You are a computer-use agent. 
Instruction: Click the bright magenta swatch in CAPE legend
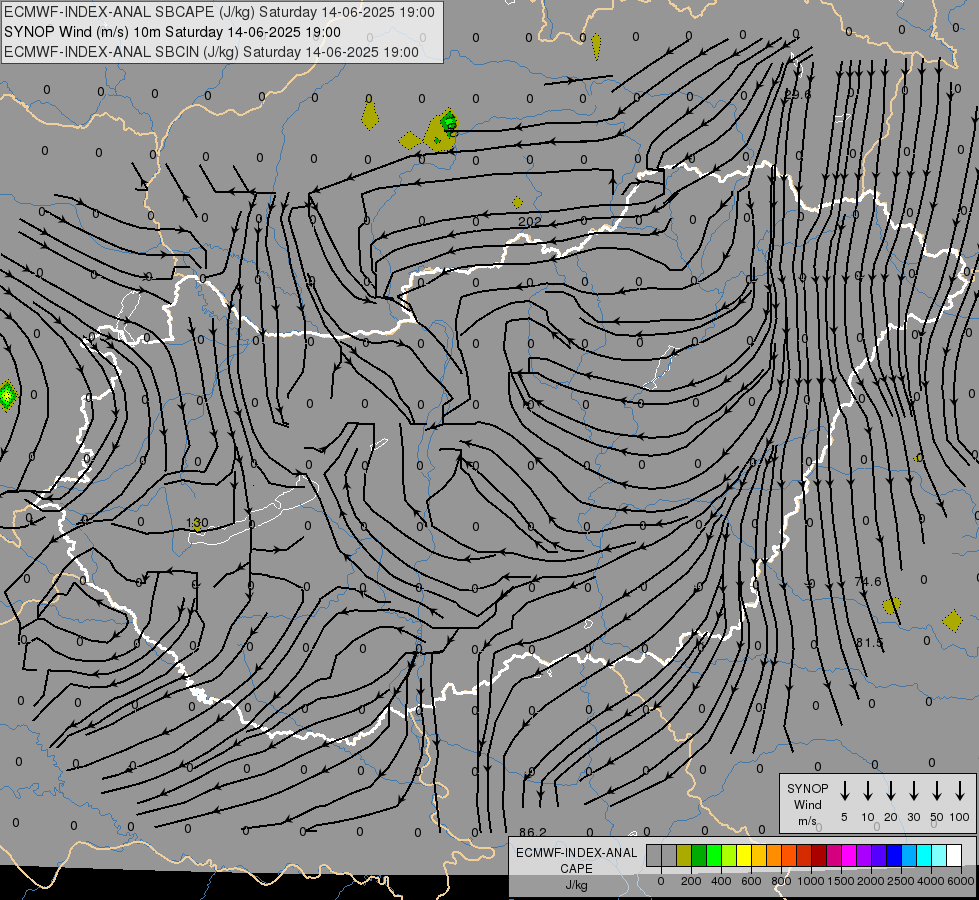849,855
